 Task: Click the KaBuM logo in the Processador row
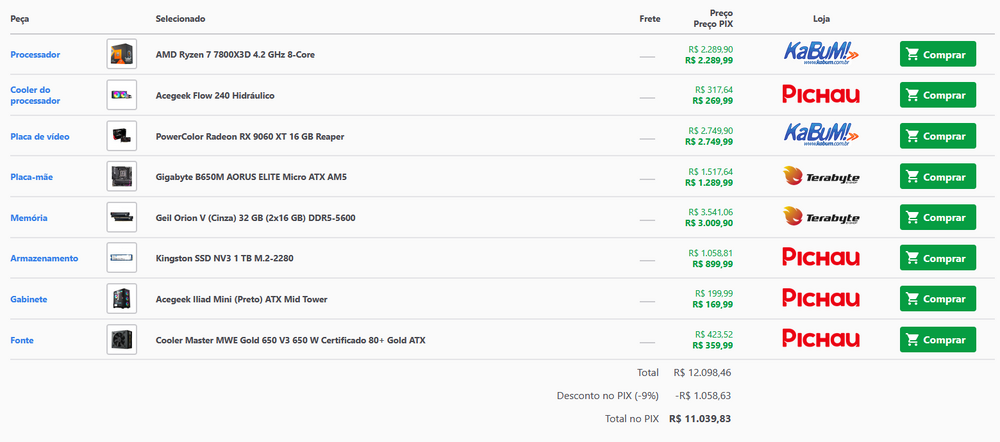[821, 54]
